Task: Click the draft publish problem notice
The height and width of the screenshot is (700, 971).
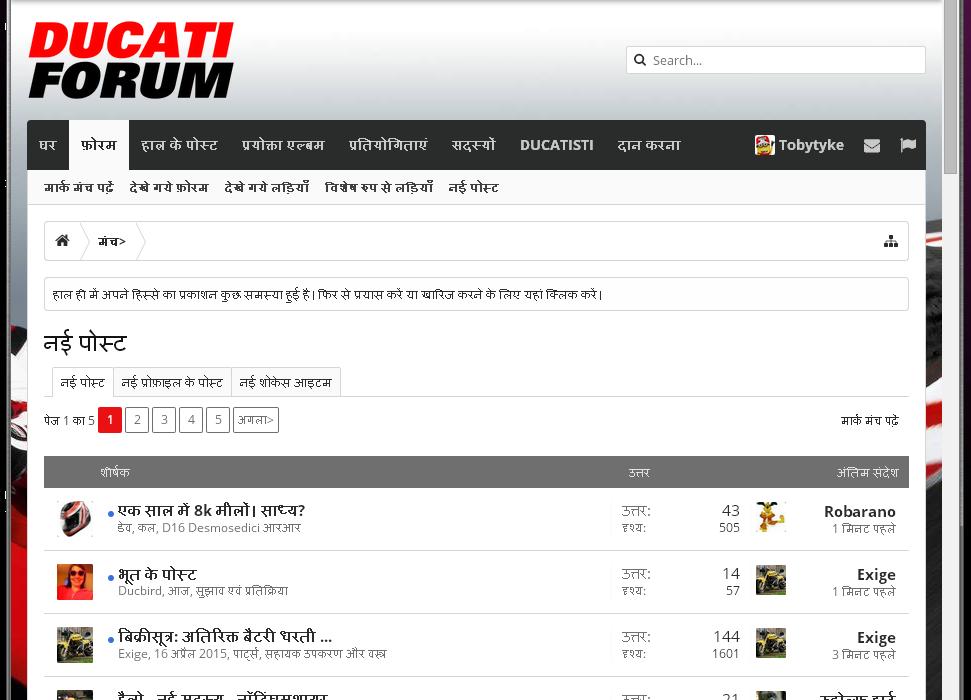Action: 476,294
